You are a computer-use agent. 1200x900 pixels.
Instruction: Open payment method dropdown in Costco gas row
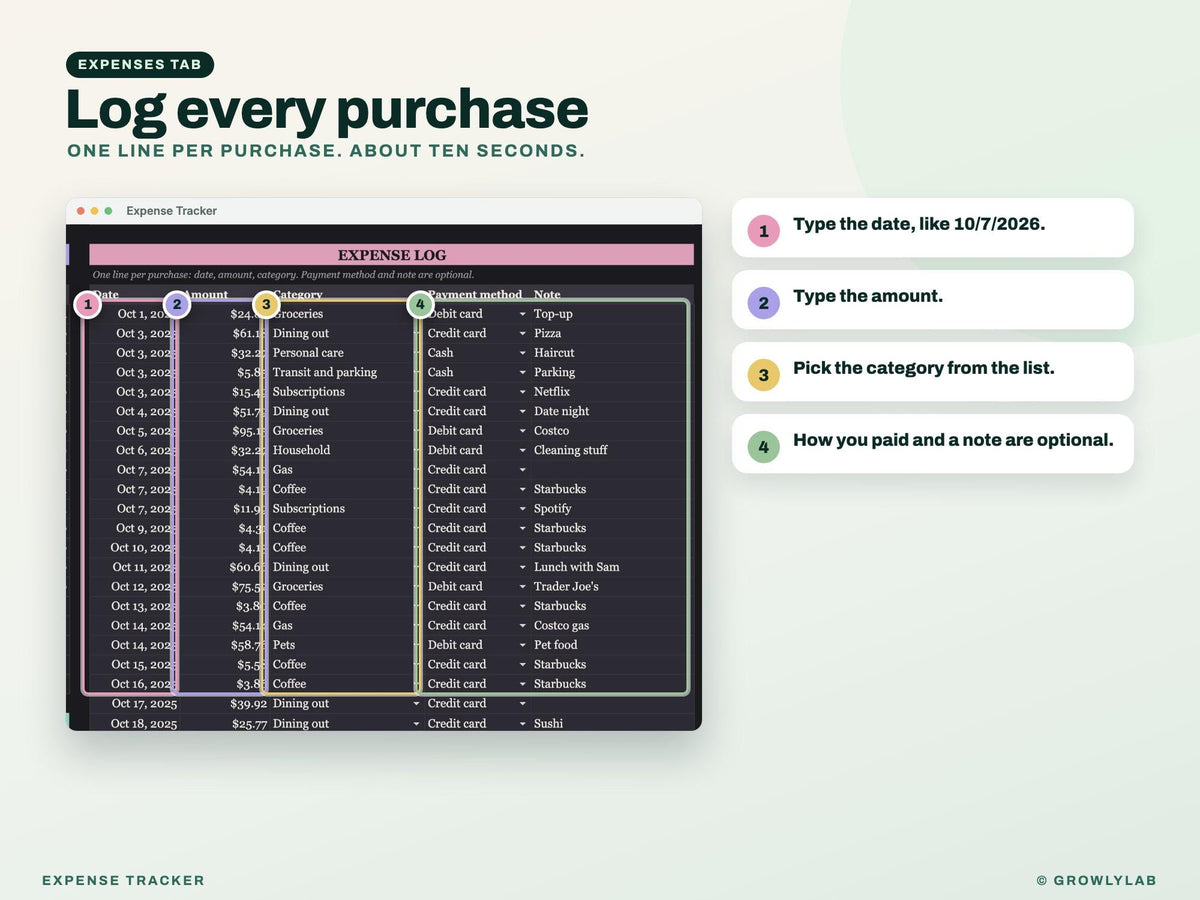pos(522,626)
